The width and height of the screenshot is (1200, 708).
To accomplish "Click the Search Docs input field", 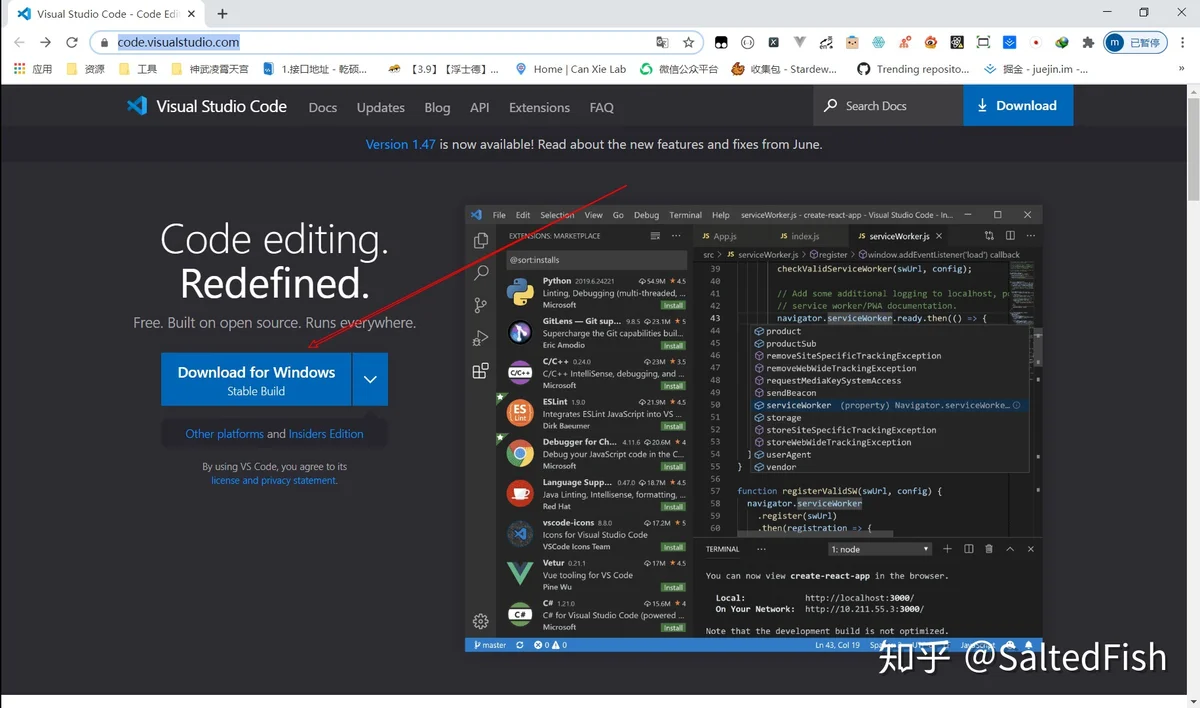I will pos(888,106).
